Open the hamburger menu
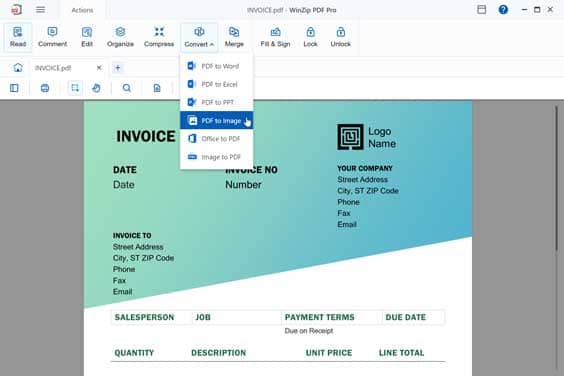 [41, 10]
